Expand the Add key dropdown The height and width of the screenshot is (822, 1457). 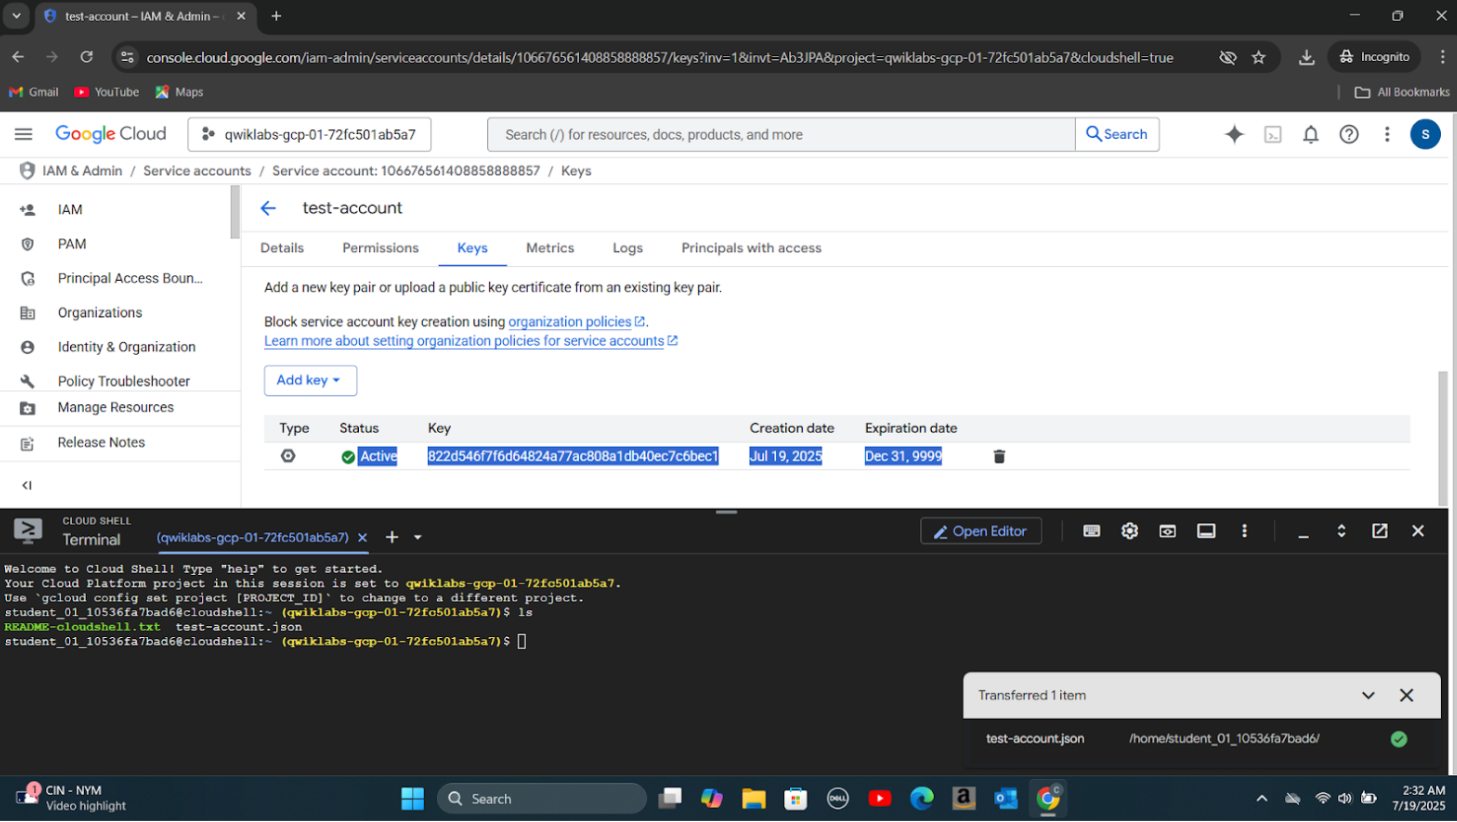point(310,380)
